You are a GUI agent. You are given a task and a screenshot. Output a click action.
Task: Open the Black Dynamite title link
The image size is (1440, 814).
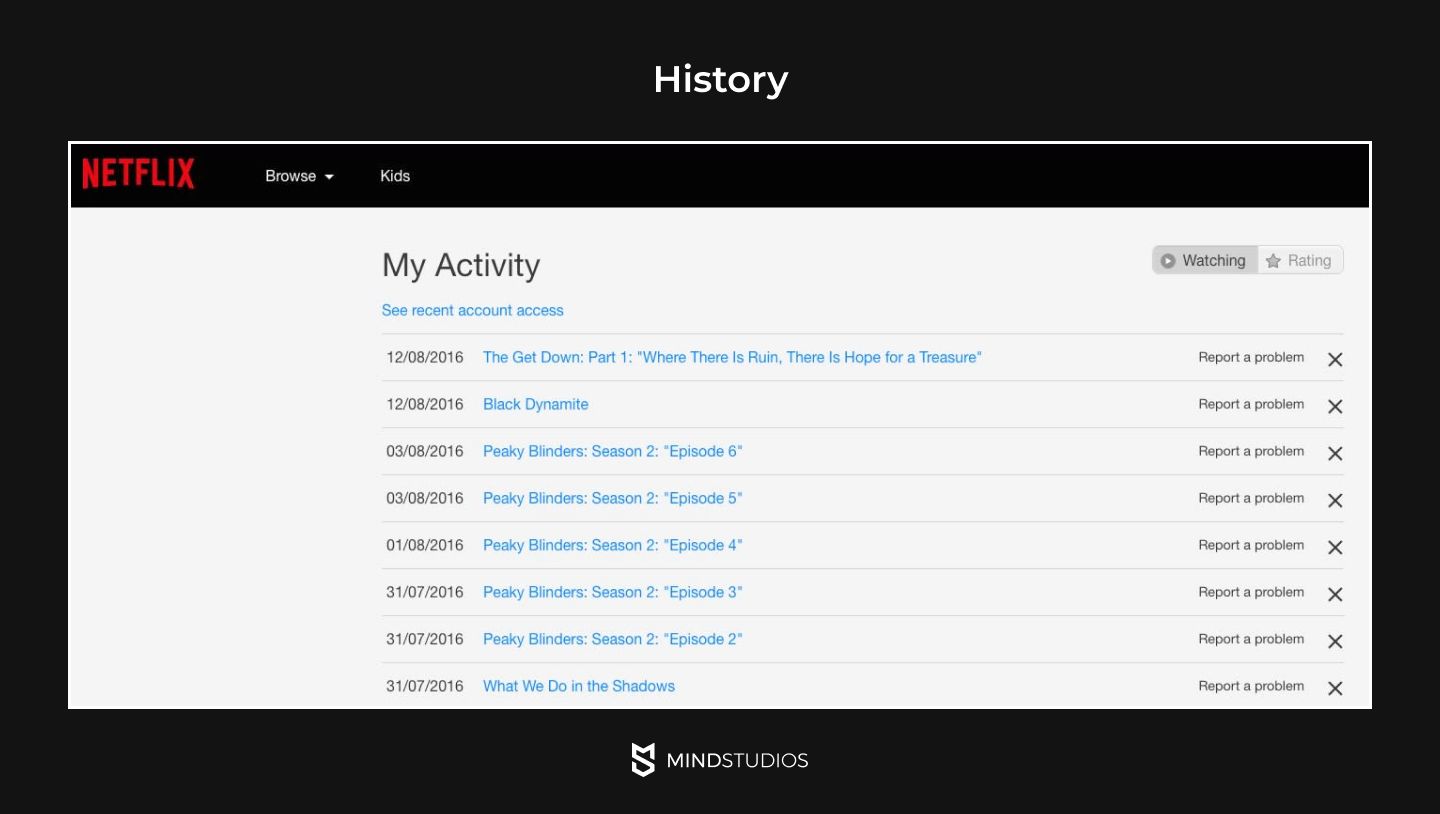535,404
